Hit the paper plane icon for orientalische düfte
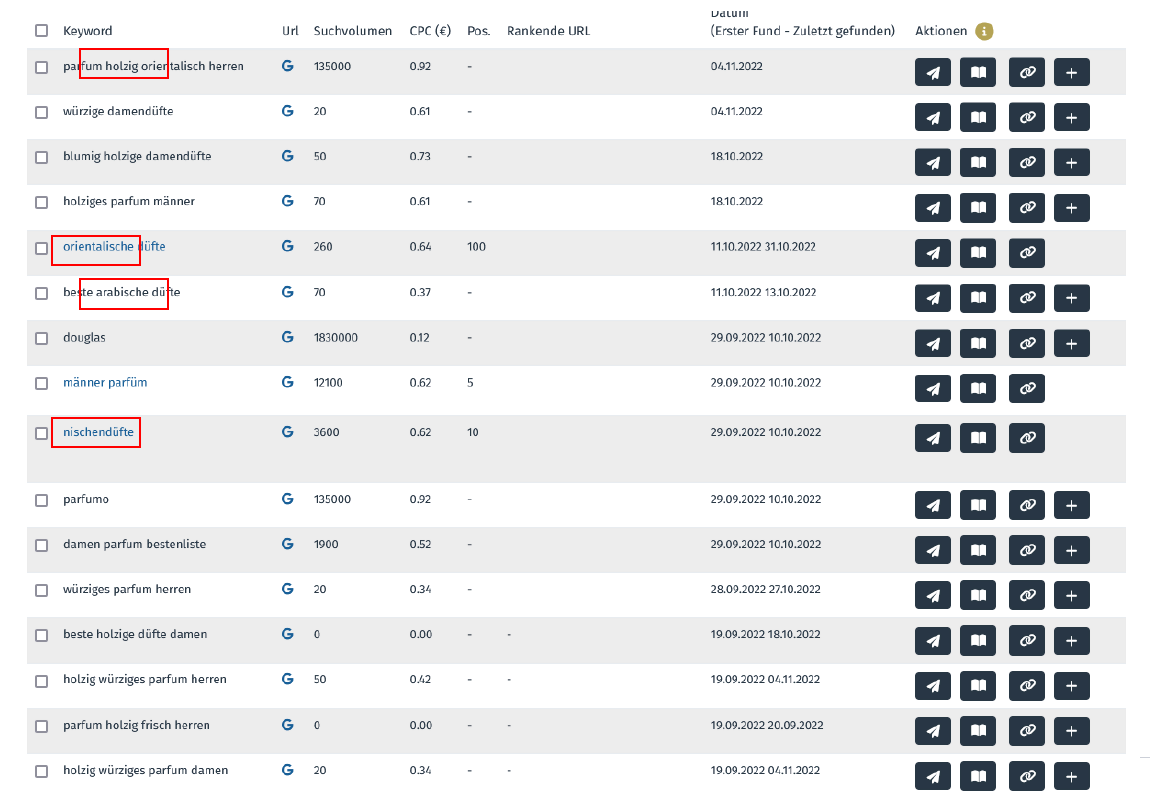Viewport: 1150px width, 796px height. [x=933, y=253]
